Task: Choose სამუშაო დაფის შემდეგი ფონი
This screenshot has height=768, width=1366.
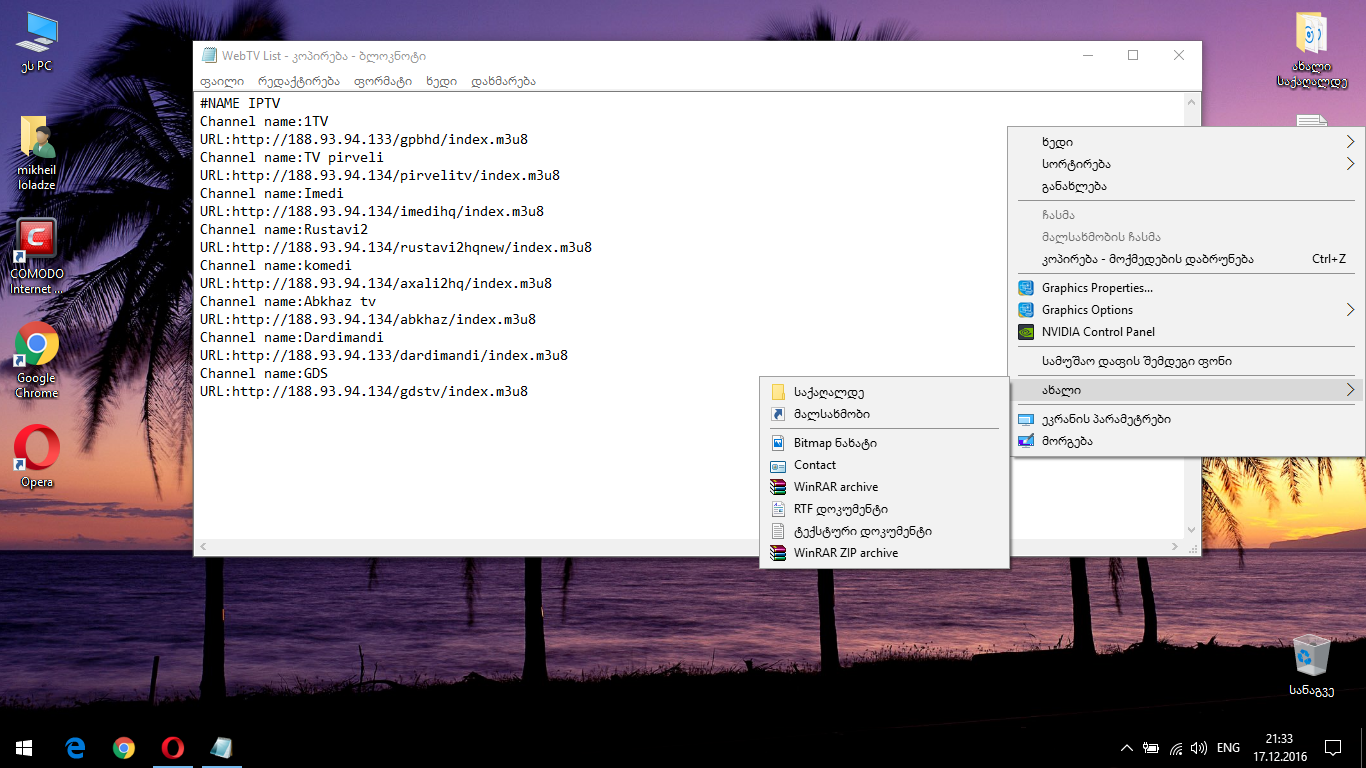Action: click(x=1186, y=361)
